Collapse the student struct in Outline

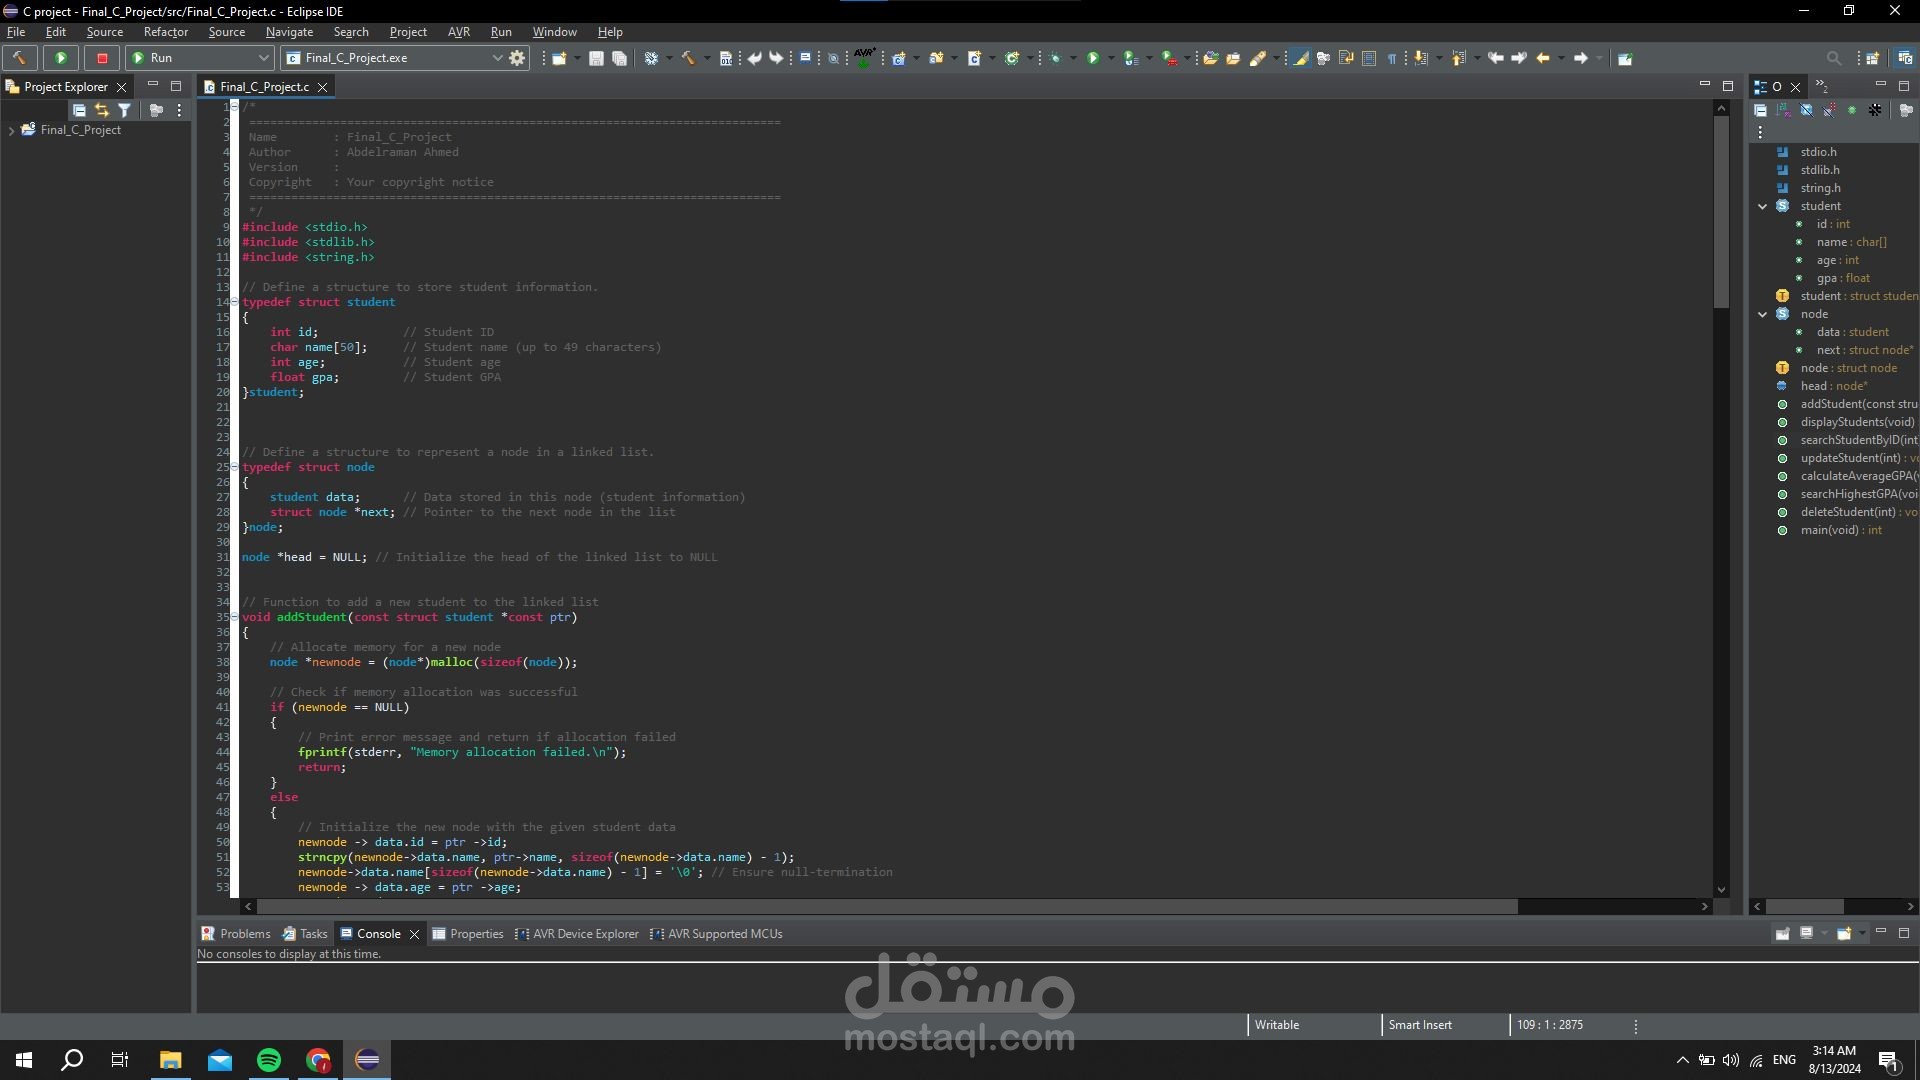[x=1762, y=206]
